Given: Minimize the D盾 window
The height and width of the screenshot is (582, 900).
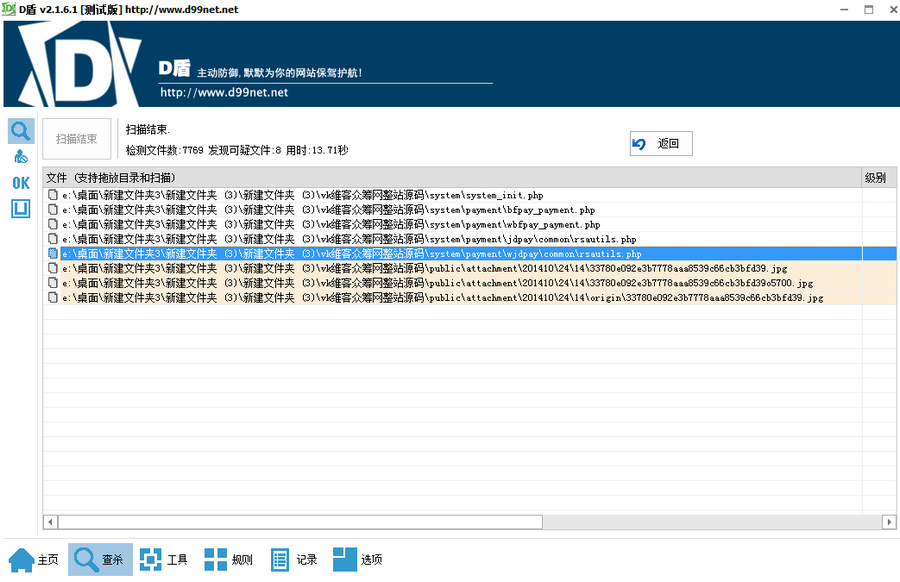Looking at the screenshot, I should (844, 10).
